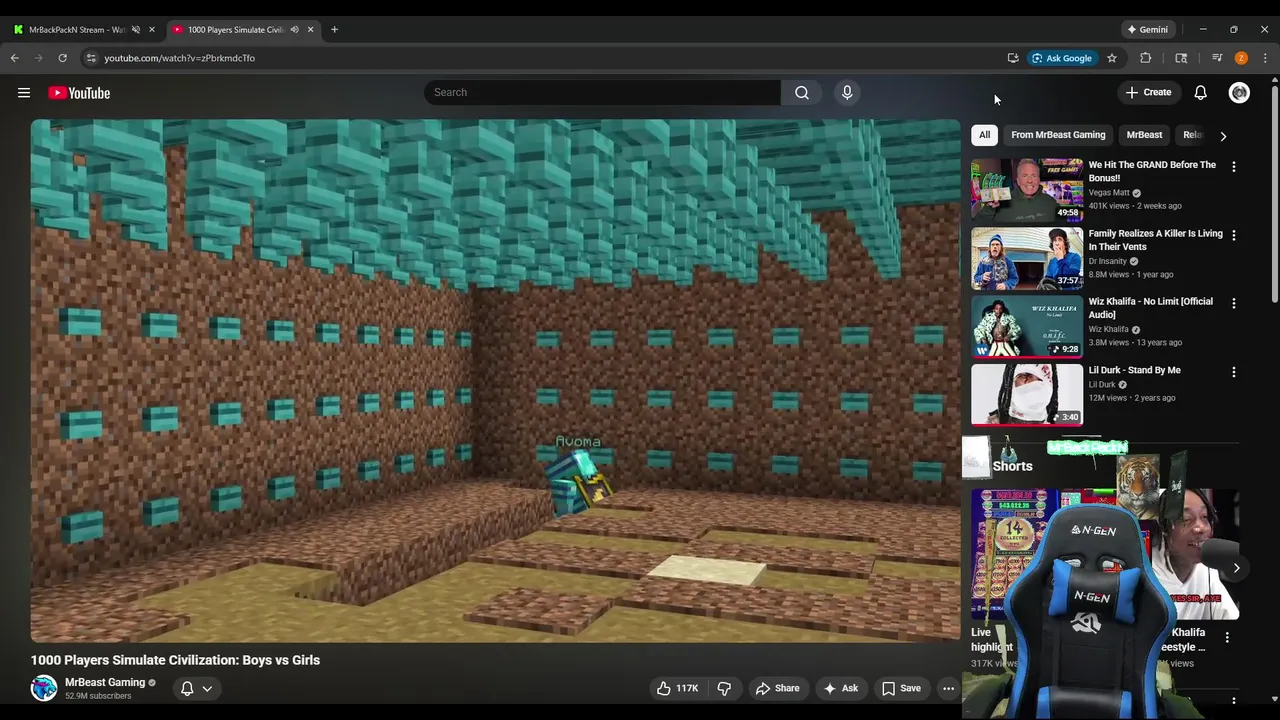The width and height of the screenshot is (1280, 720).
Task: Open Chrome media controls icon
Action: [x=1217, y=58]
